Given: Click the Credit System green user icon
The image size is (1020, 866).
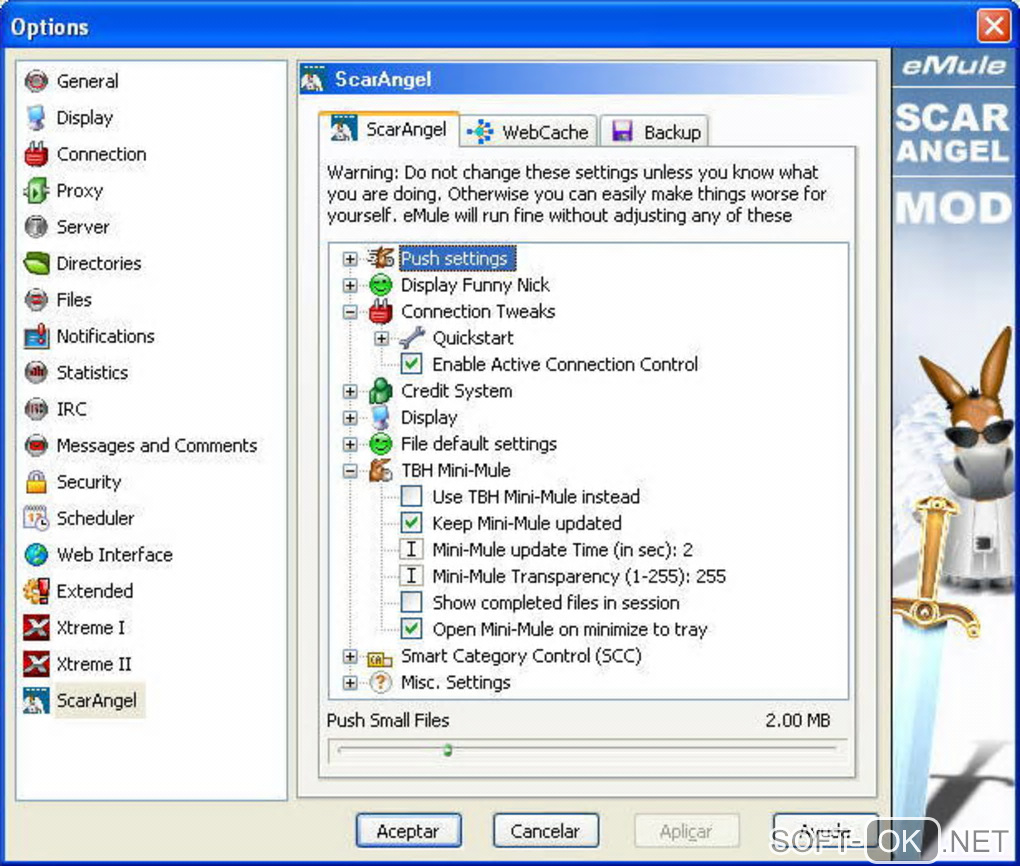Looking at the screenshot, I should tap(381, 391).
